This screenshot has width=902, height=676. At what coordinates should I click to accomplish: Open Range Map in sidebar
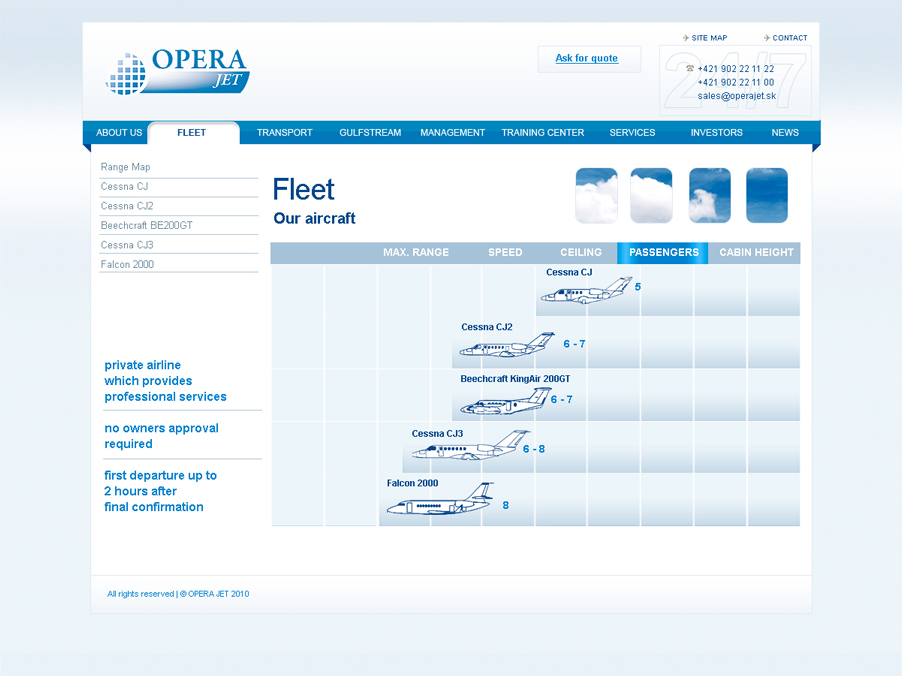pyautogui.click(x=125, y=167)
